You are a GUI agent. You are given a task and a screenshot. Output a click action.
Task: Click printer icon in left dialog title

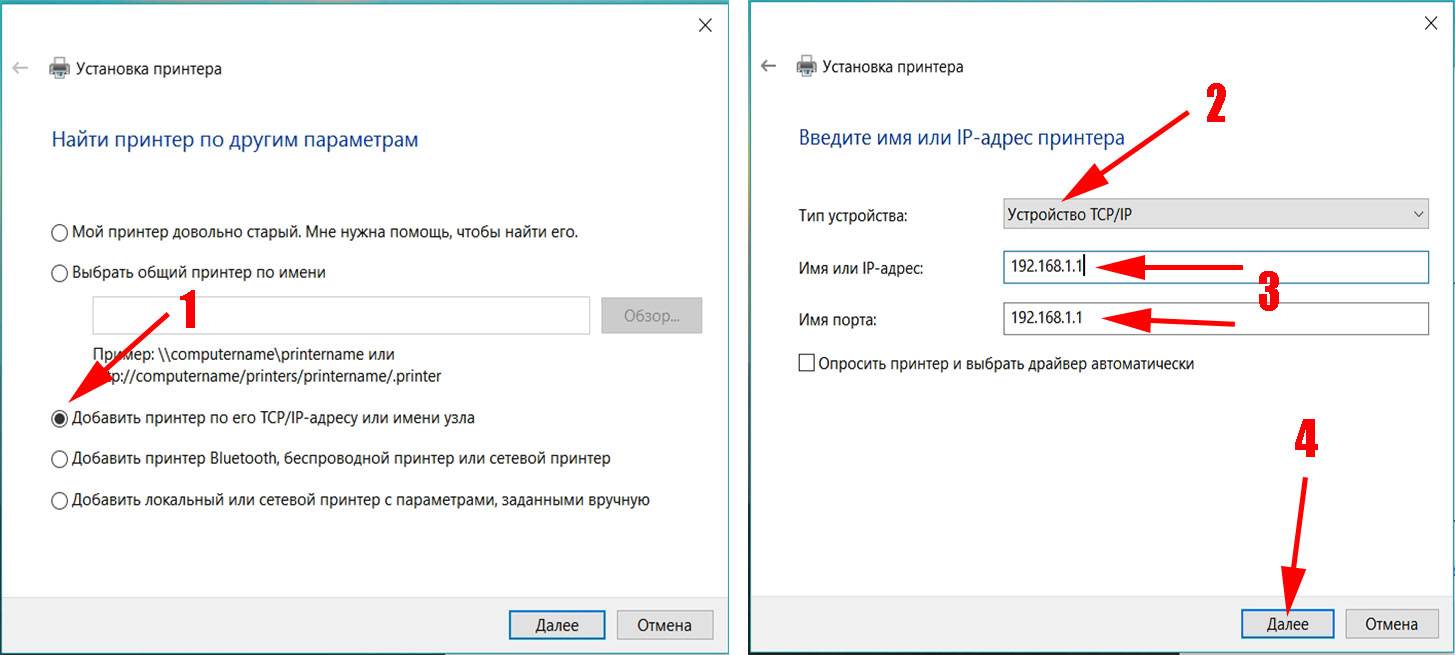[x=59, y=69]
